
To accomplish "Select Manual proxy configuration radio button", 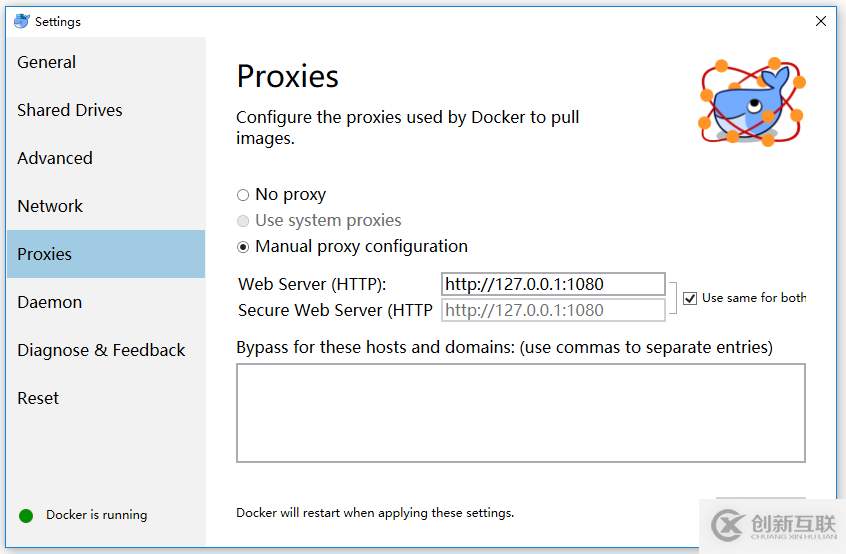I will pos(243,247).
